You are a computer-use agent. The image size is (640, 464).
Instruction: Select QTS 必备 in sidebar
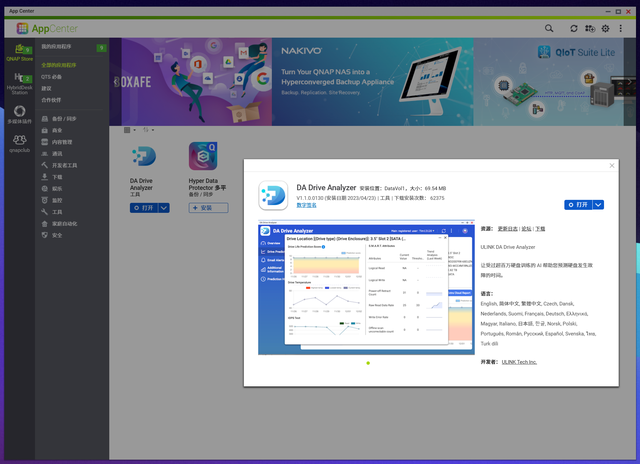tap(51, 77)
